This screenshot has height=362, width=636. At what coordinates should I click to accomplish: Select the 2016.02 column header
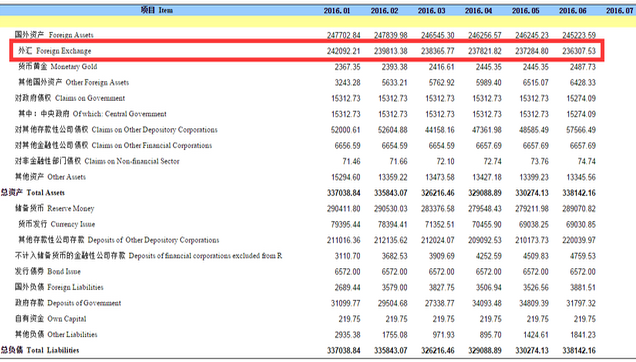point(384,11)
